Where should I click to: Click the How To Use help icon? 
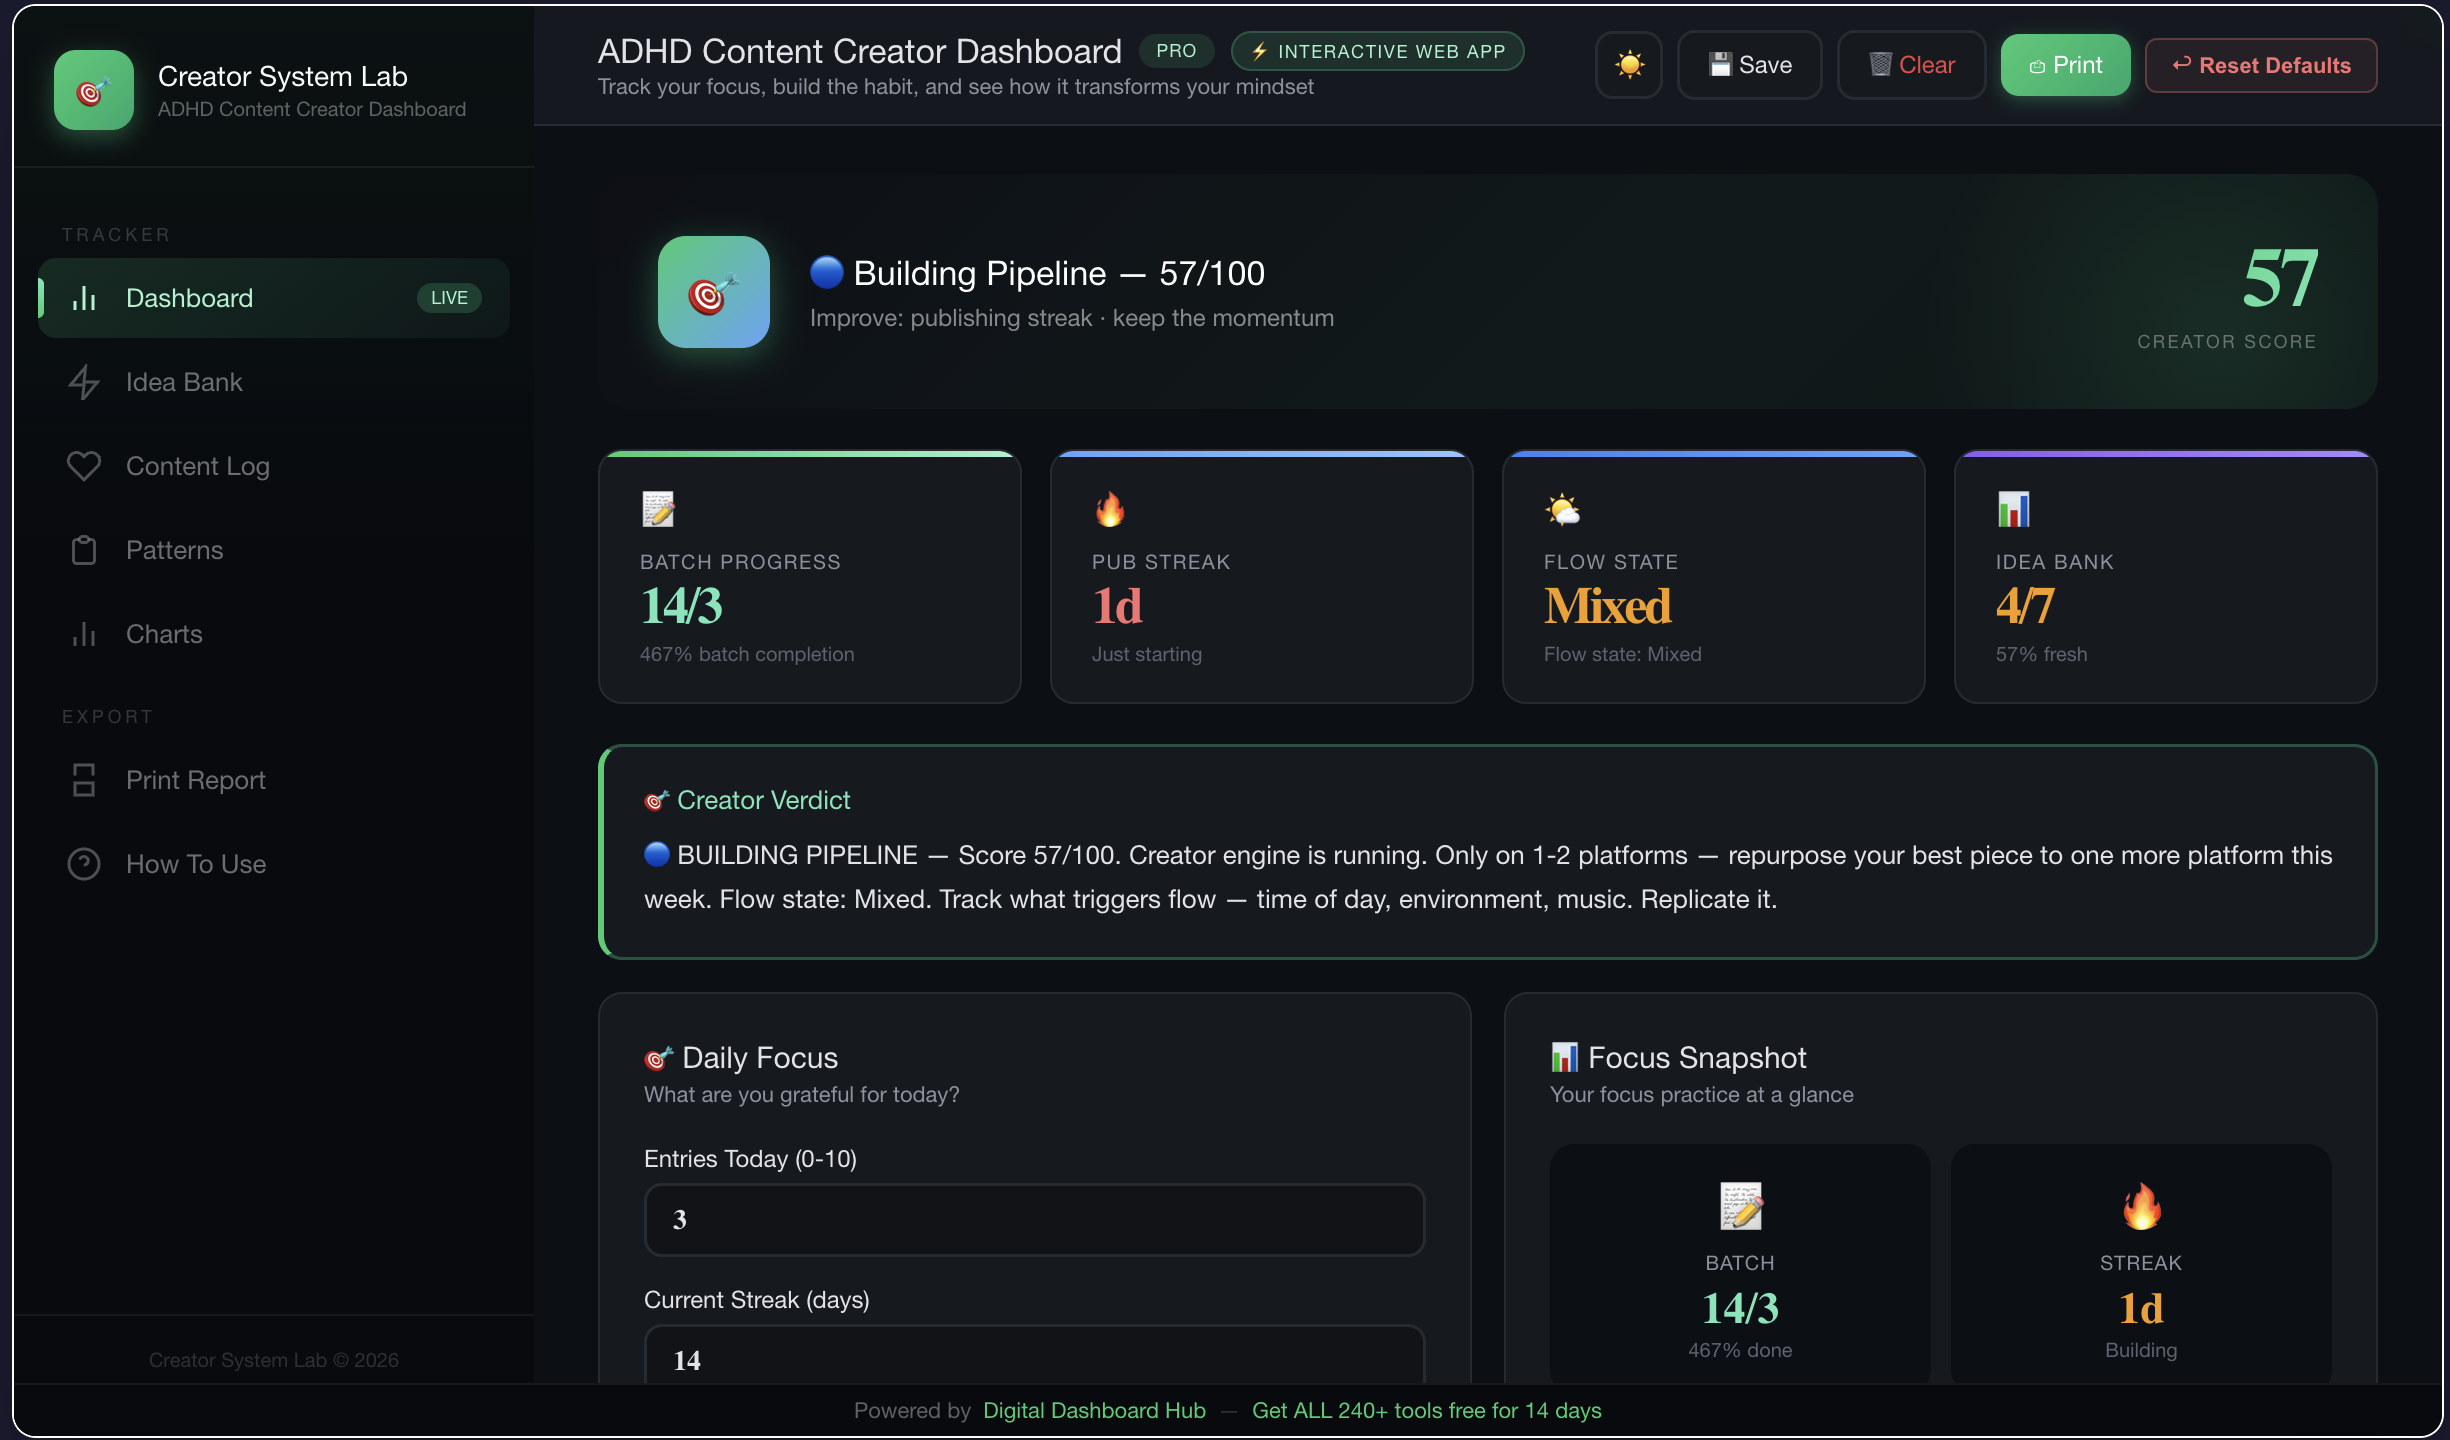pos(84,864)
